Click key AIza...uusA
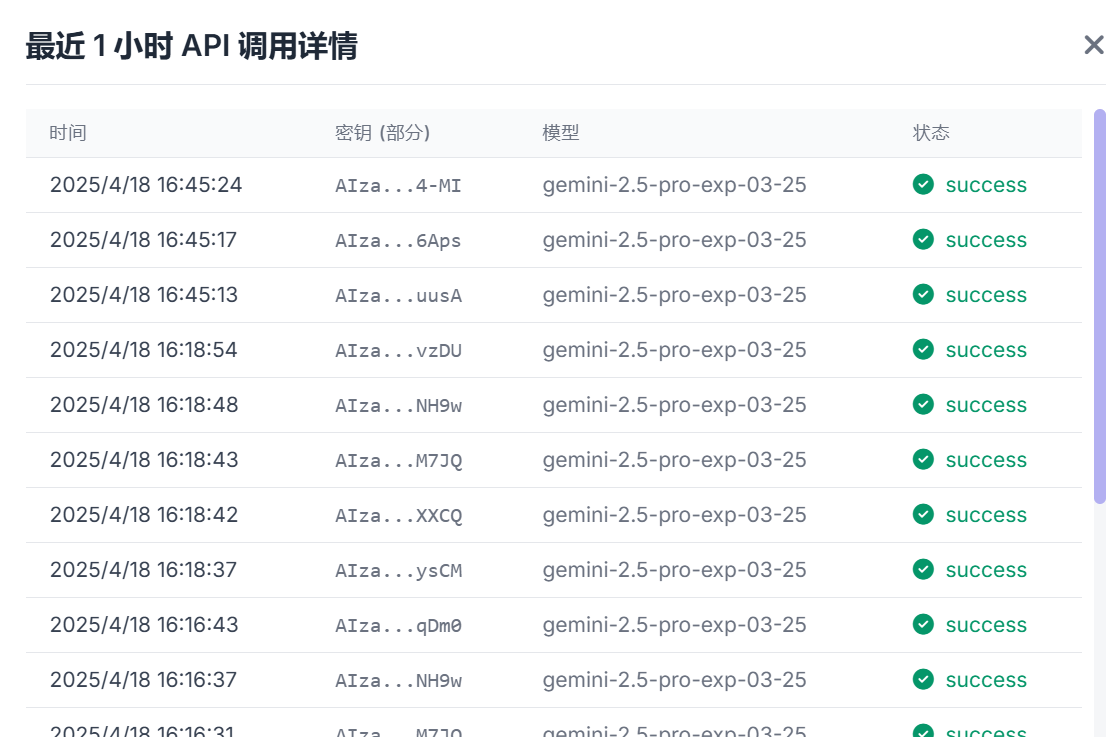The image size is (1110, 737). coord(399,295)
